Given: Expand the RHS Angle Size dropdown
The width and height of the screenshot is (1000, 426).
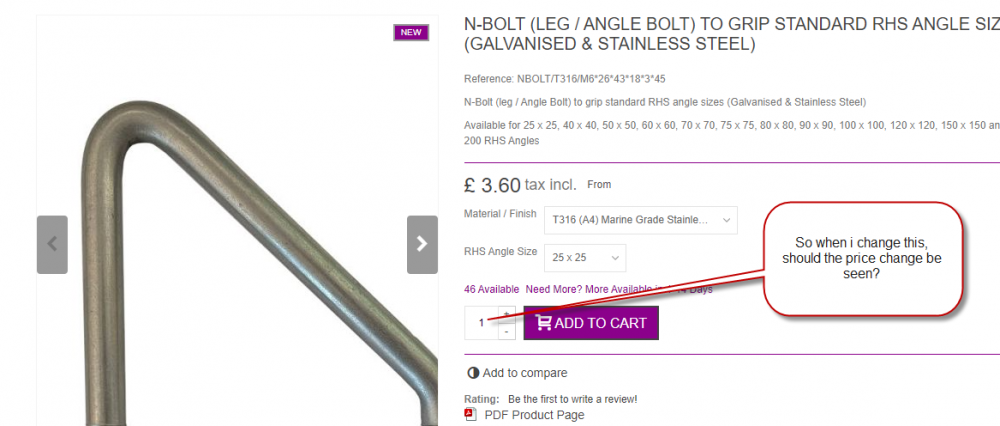Looking at the screenshot, I should 585,258.
